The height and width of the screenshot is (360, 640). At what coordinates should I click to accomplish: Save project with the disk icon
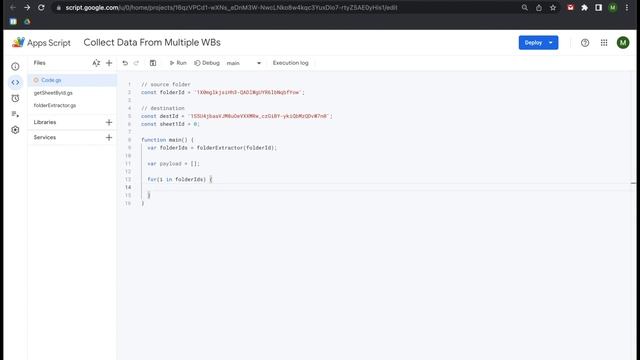click(x=153, y=63)
